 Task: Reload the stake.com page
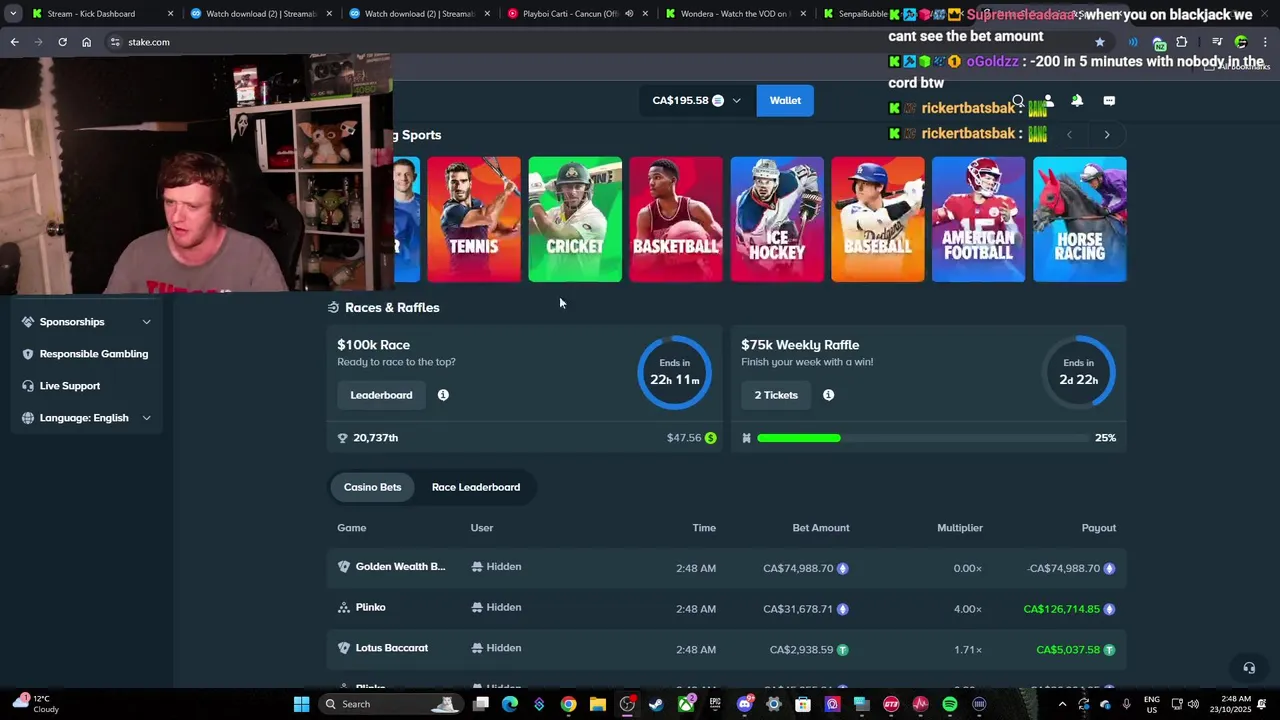[62, 42]
